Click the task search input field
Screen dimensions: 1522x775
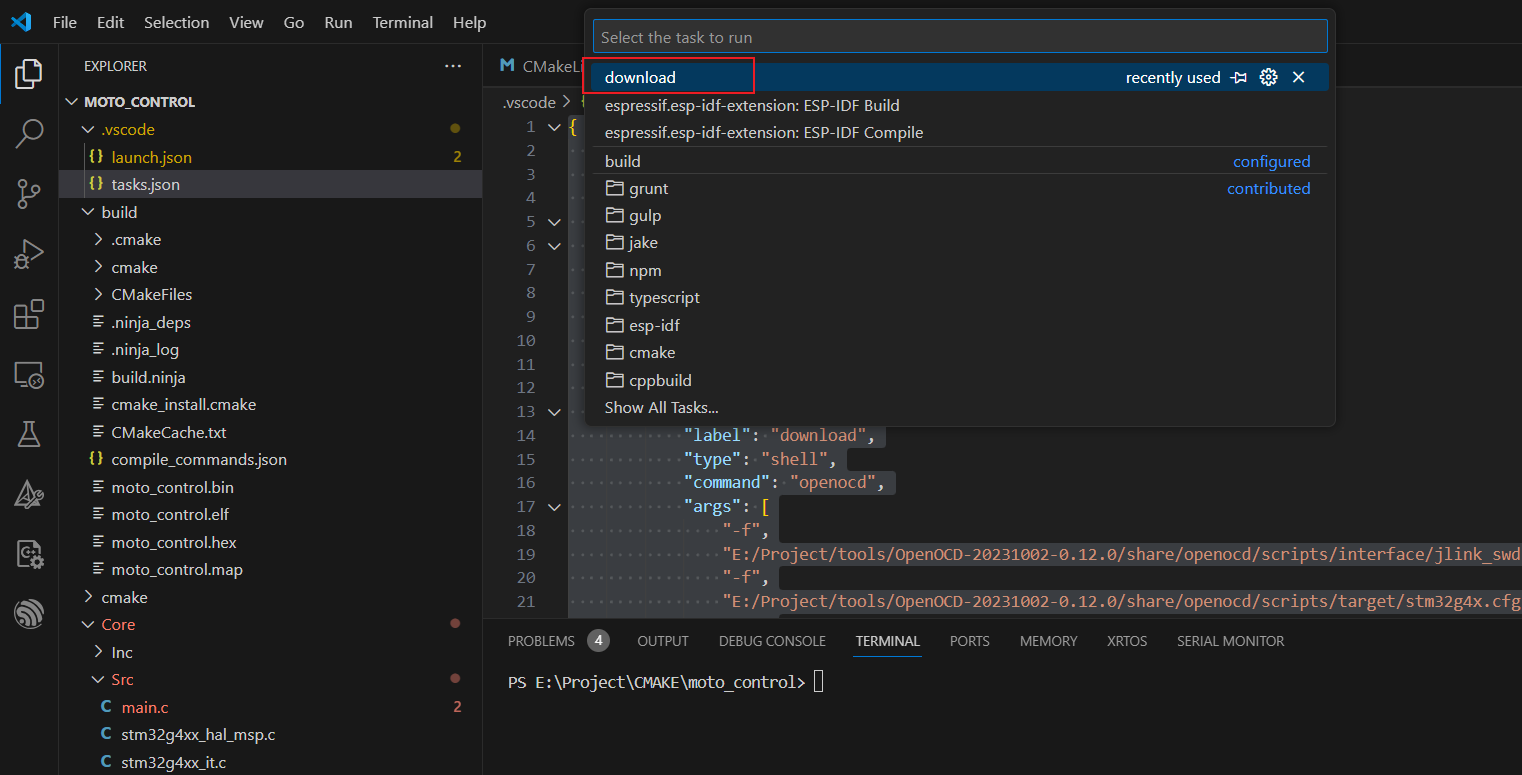click(959, 35)
